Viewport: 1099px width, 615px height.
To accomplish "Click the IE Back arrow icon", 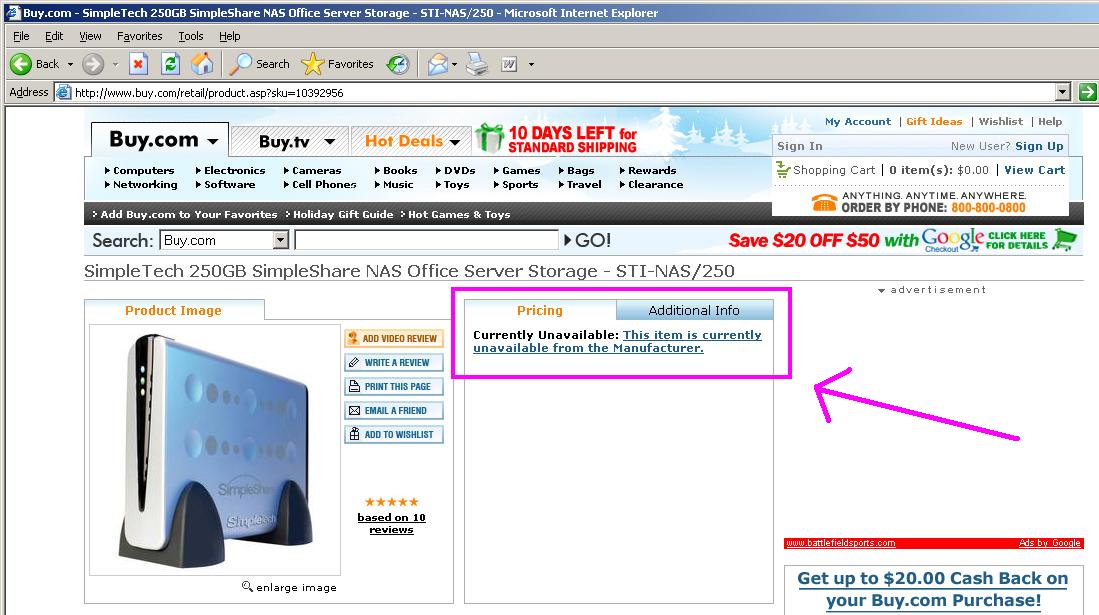I will pos(20,64).
